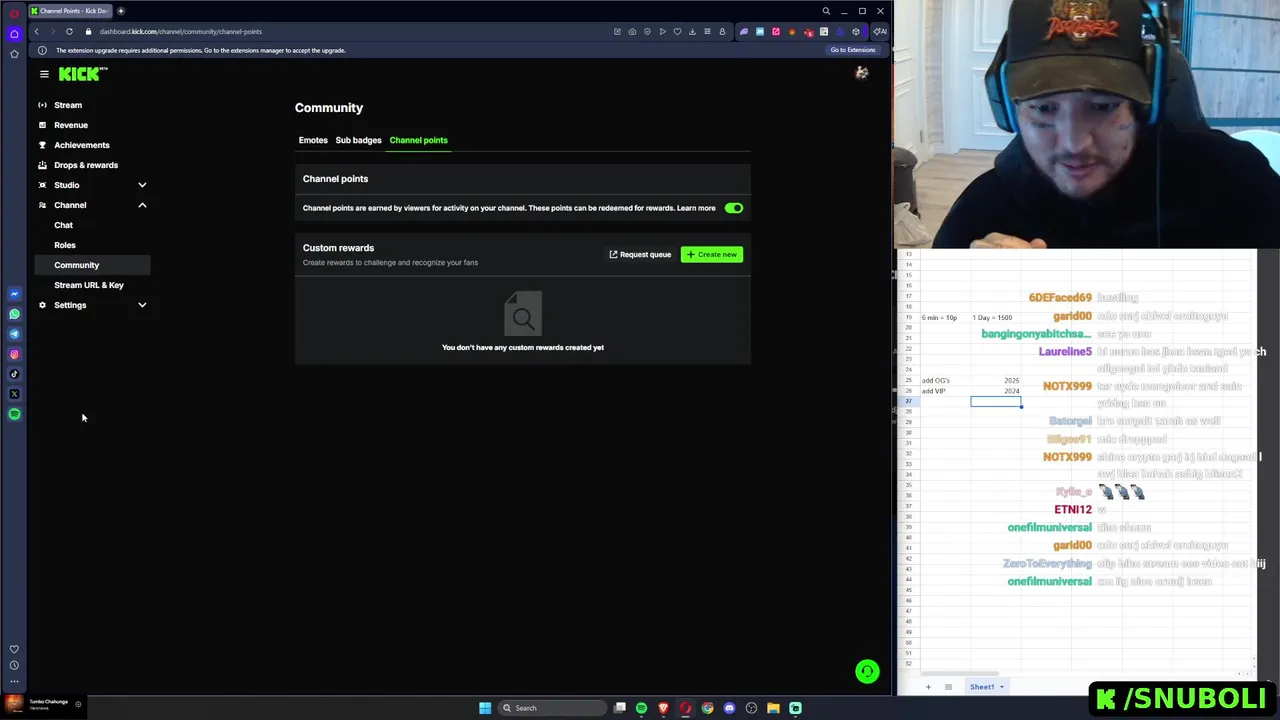Open the Messenger icon in Opera sidebar

(14, 294)
